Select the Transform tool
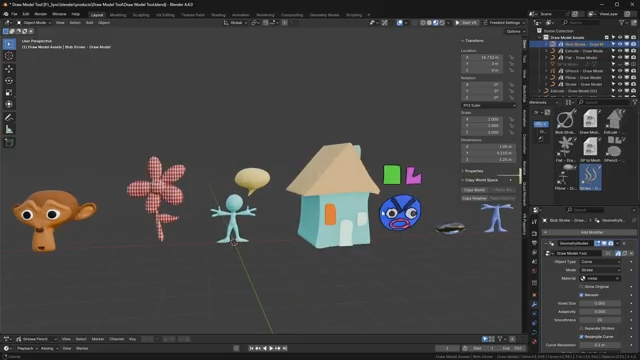 point(9,104)
